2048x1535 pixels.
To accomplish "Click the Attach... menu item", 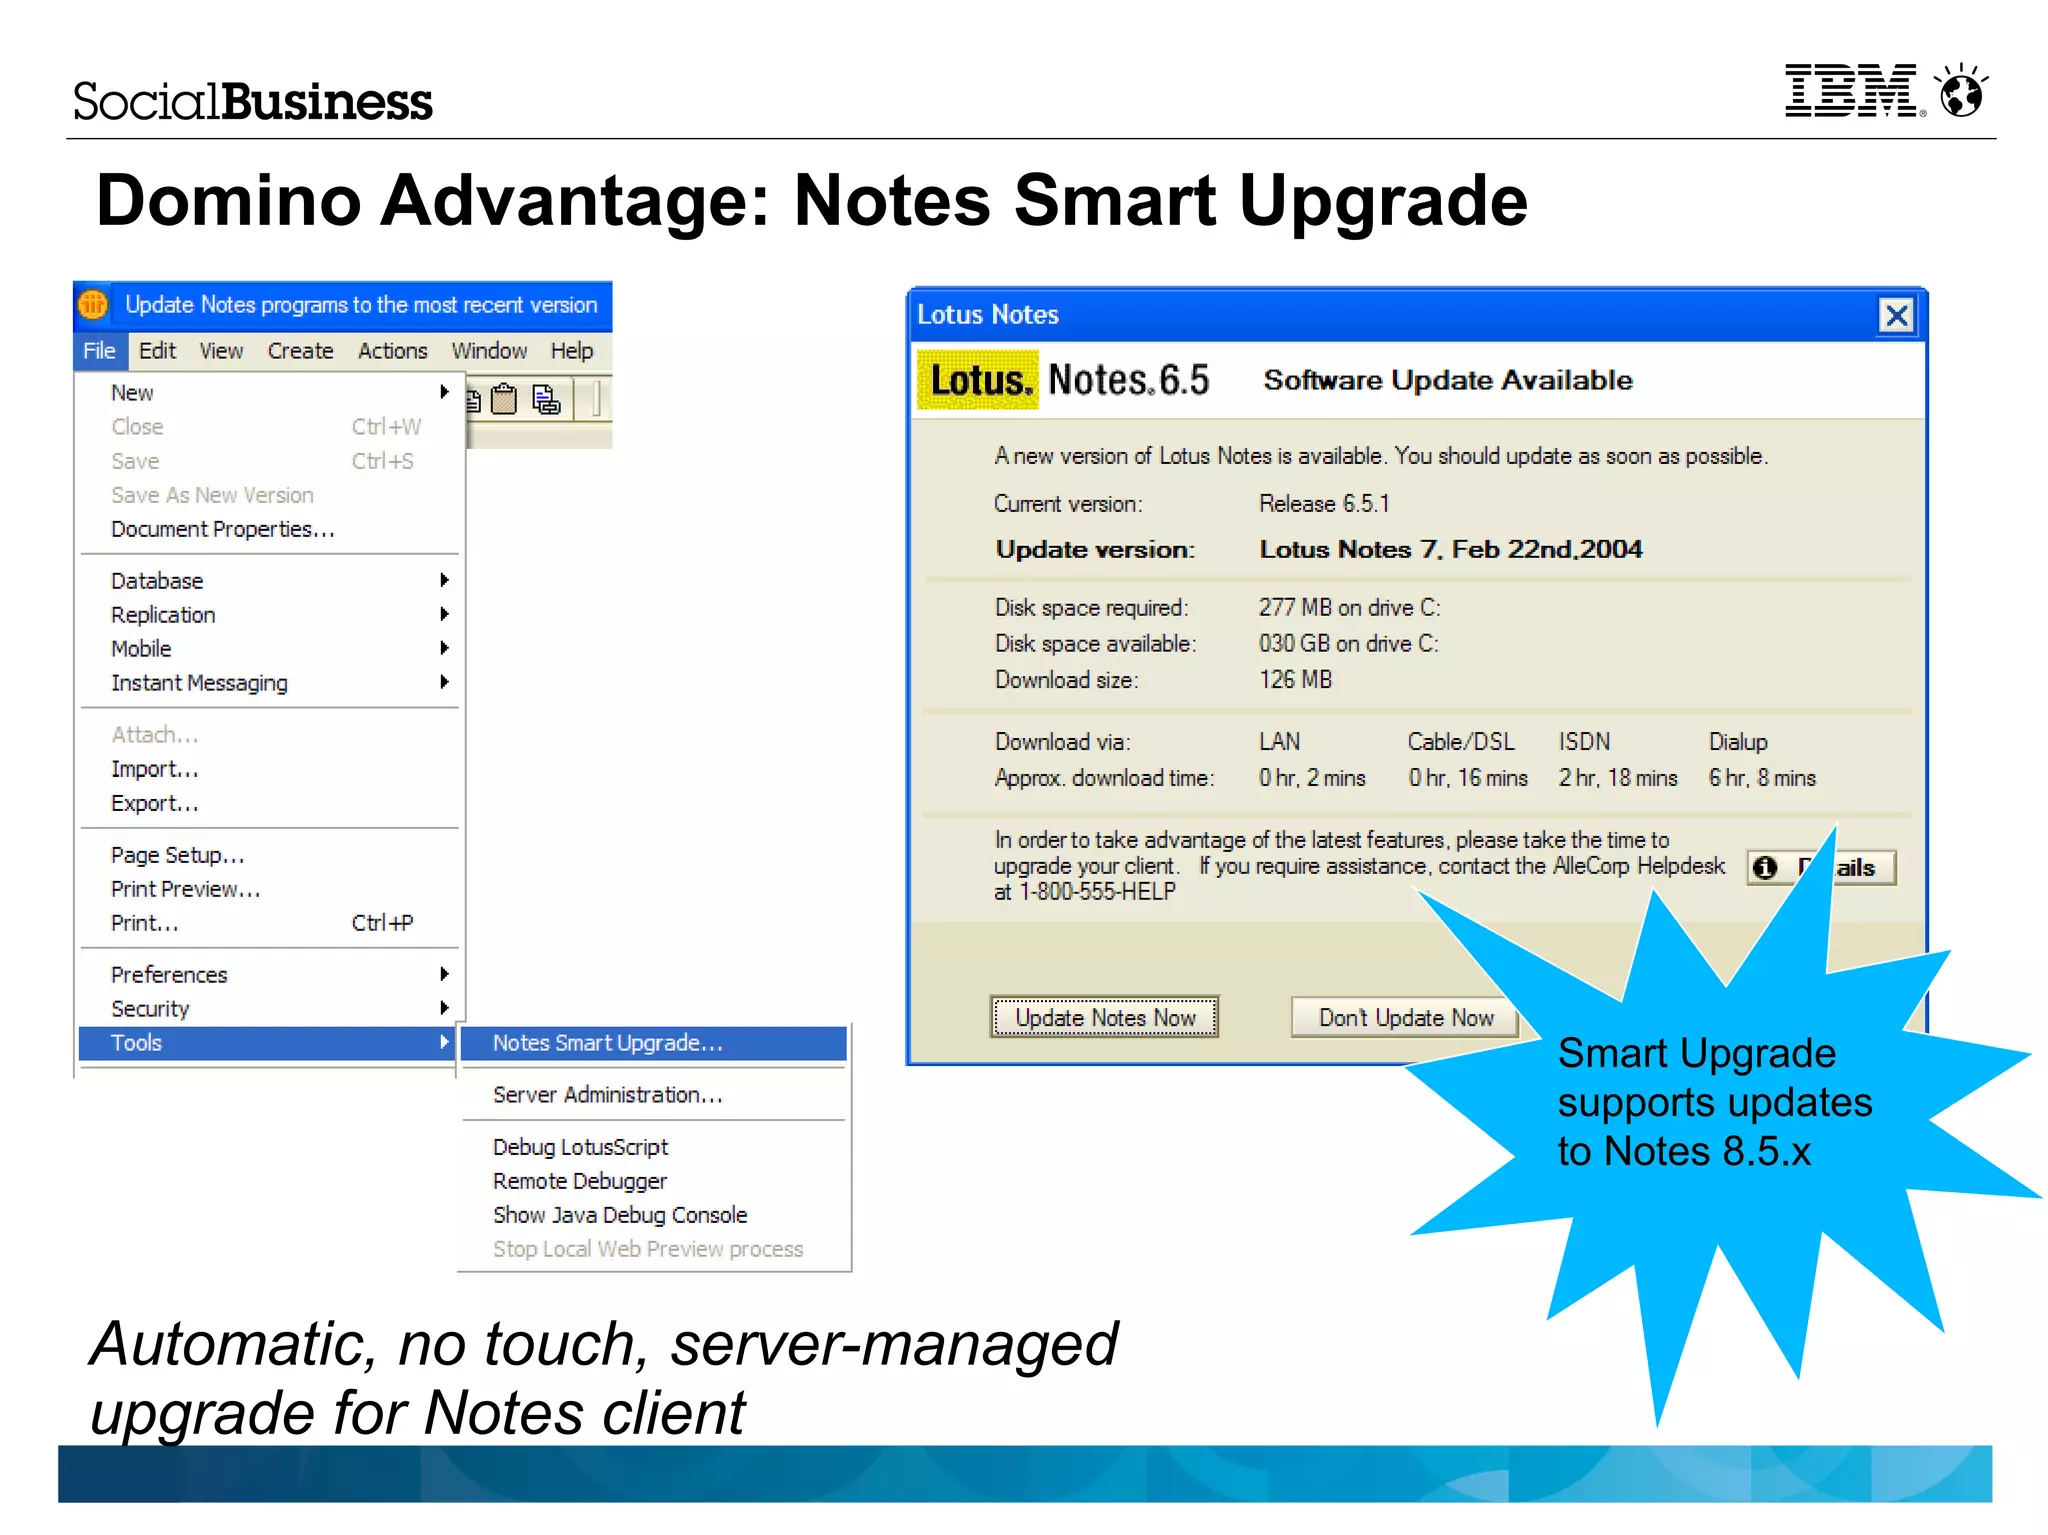I will 269,735.
